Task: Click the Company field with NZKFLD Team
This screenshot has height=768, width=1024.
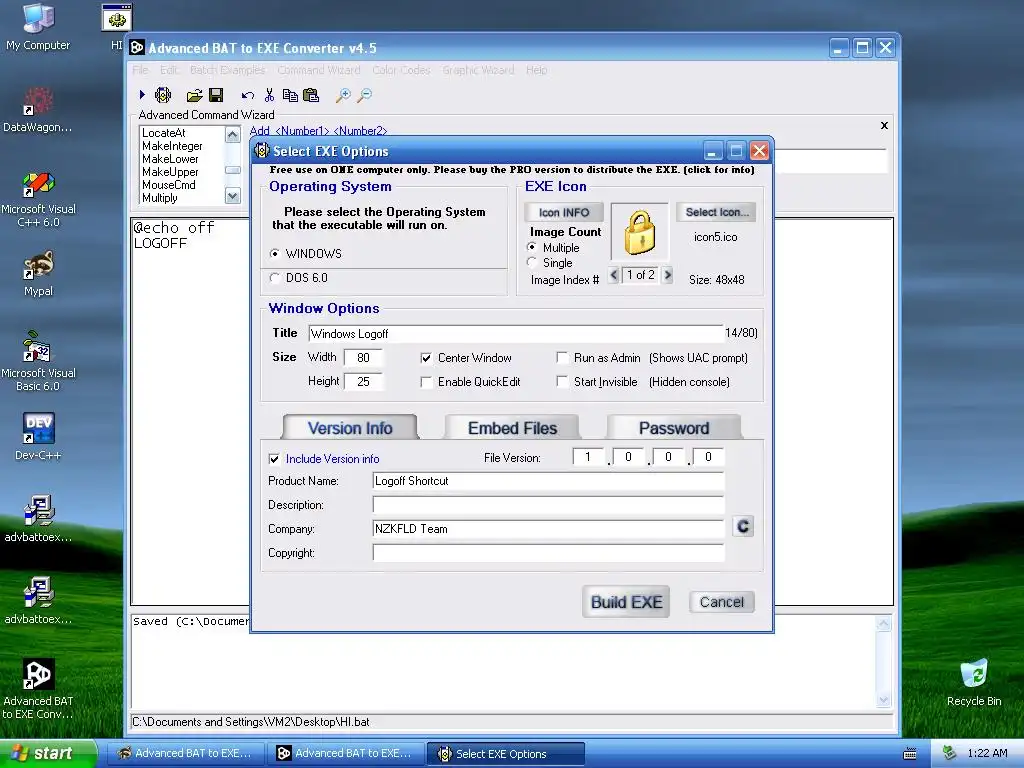Action: (x=548, y=529)
